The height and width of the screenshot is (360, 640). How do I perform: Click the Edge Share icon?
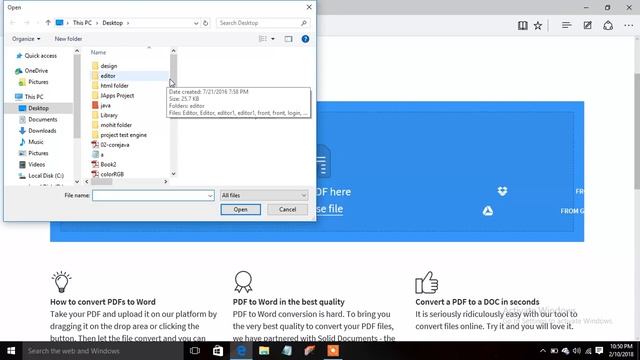(x=608, y=25)
